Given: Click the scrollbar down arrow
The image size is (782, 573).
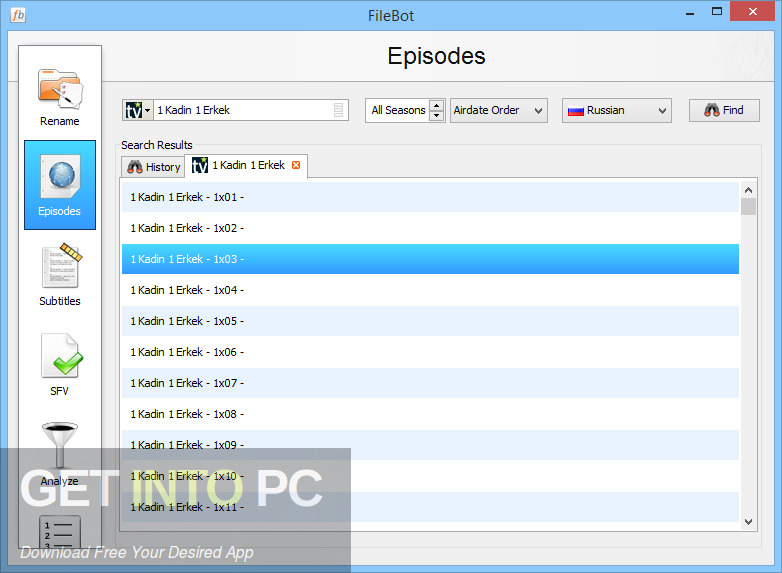Looking at the screenshot, I should 748,522.
